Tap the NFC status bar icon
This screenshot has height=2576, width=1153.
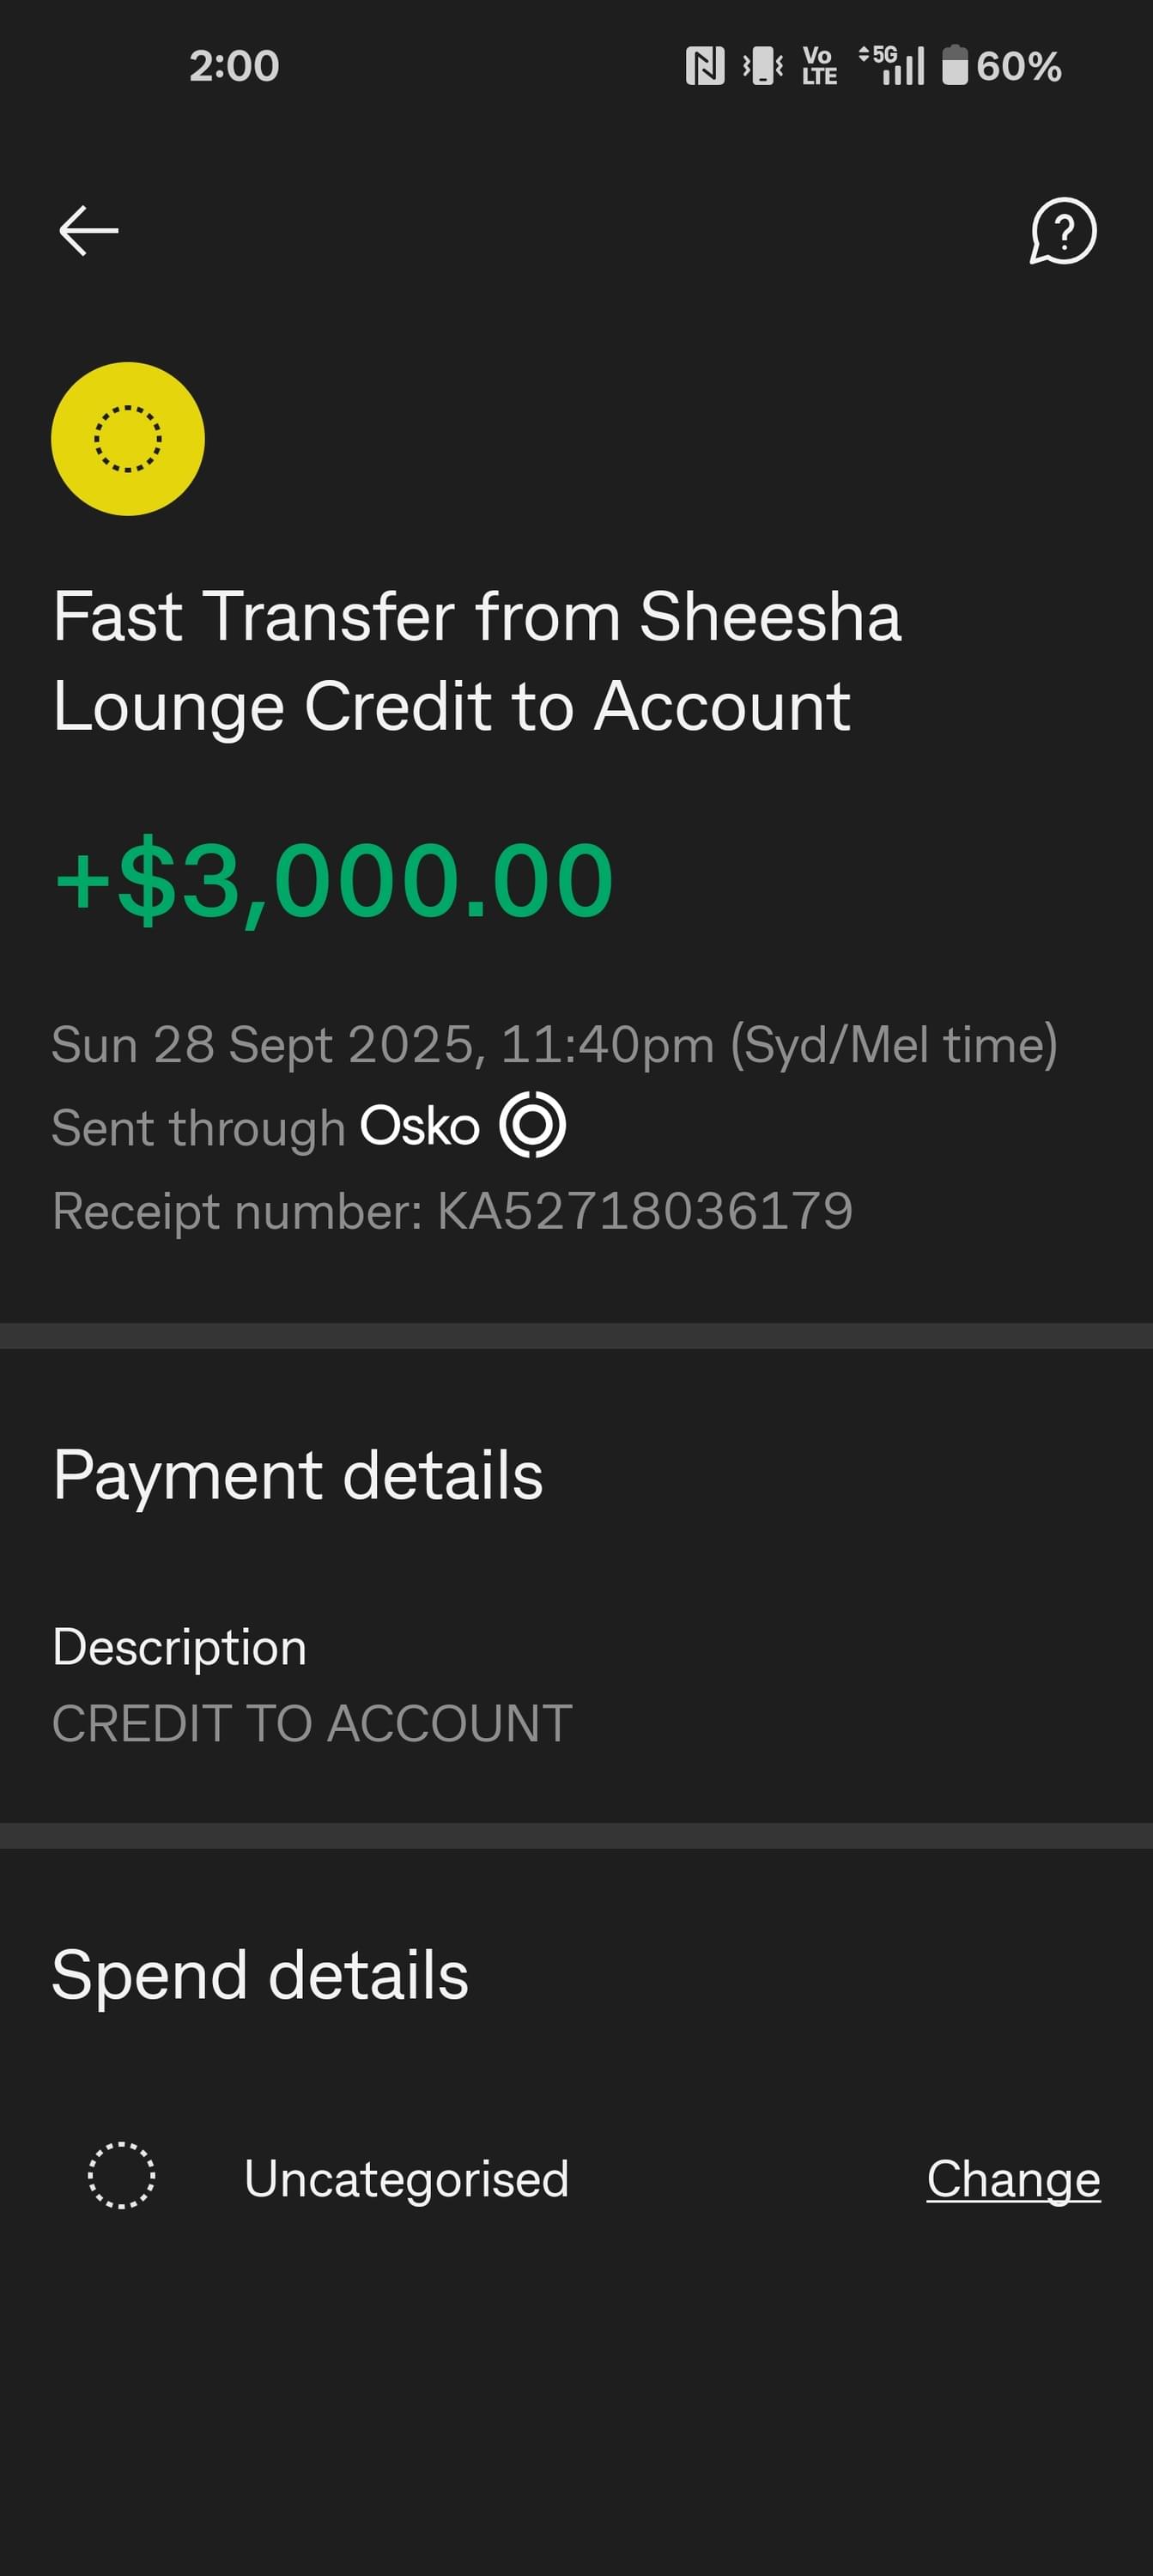click(705, 66)
